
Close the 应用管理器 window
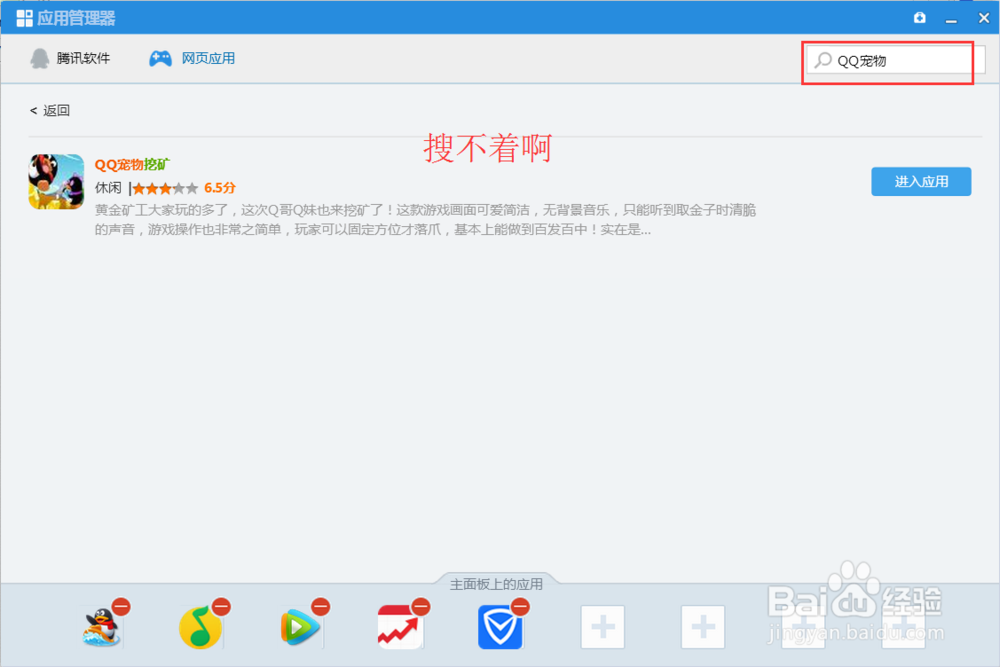[x=983, y=18]
